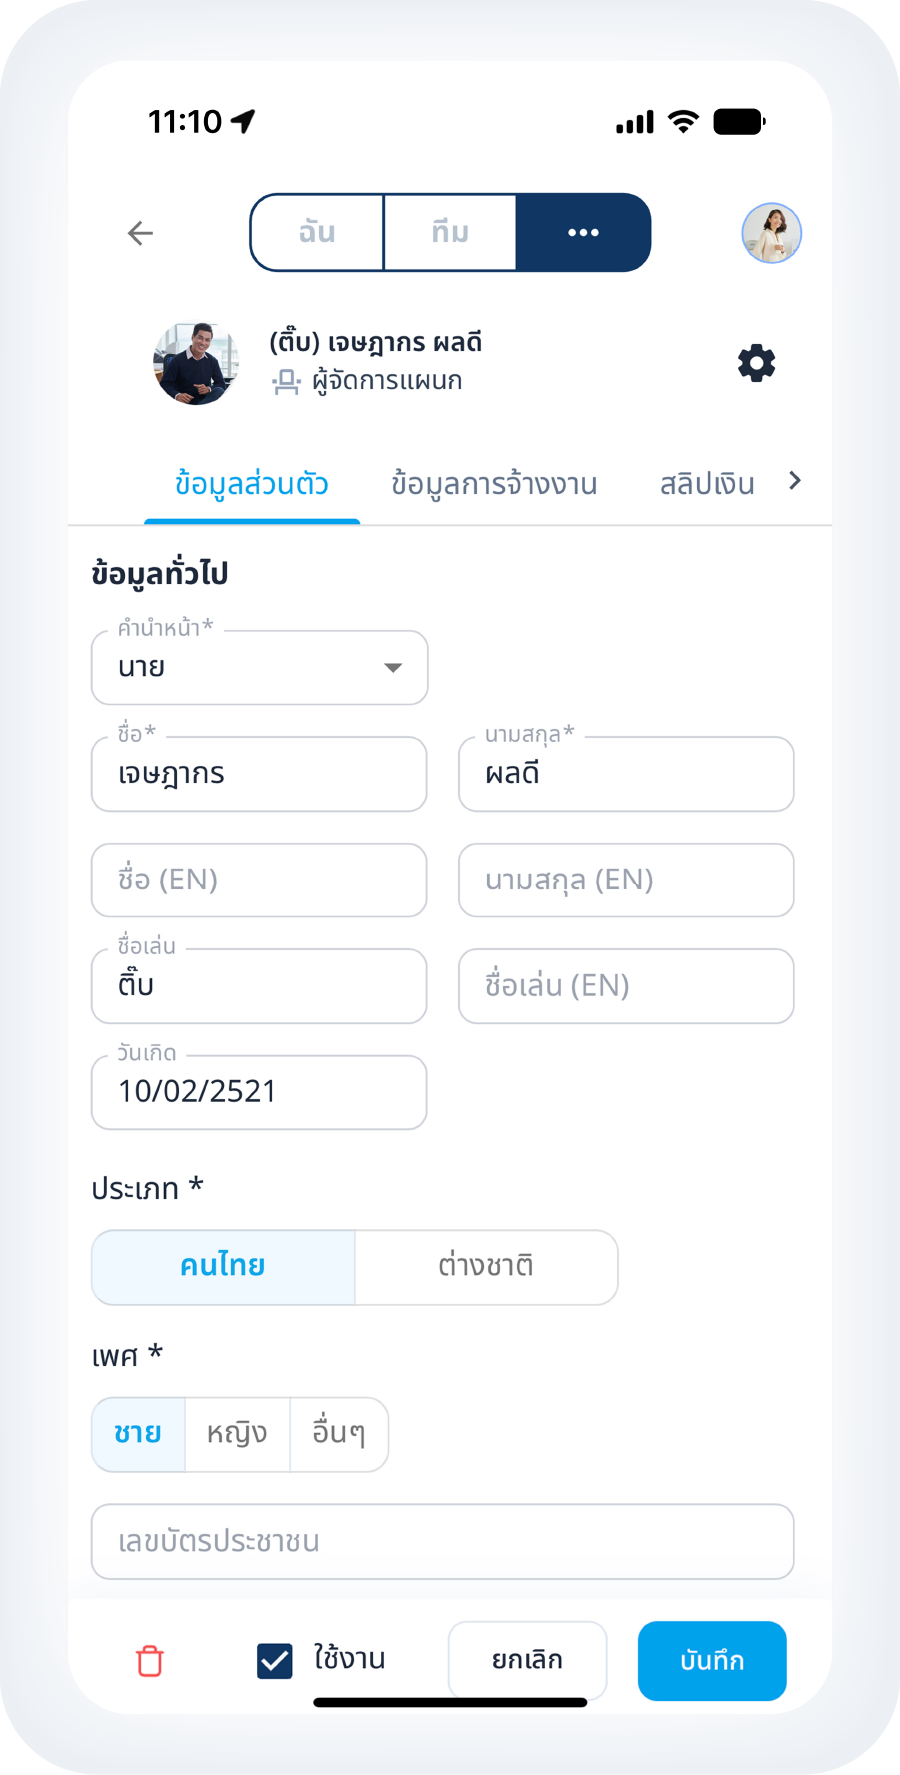The width and height of the screenshot is (900, 1775).
Task: Open the คำนำหน้า dropdown
Action: point(260,668)
